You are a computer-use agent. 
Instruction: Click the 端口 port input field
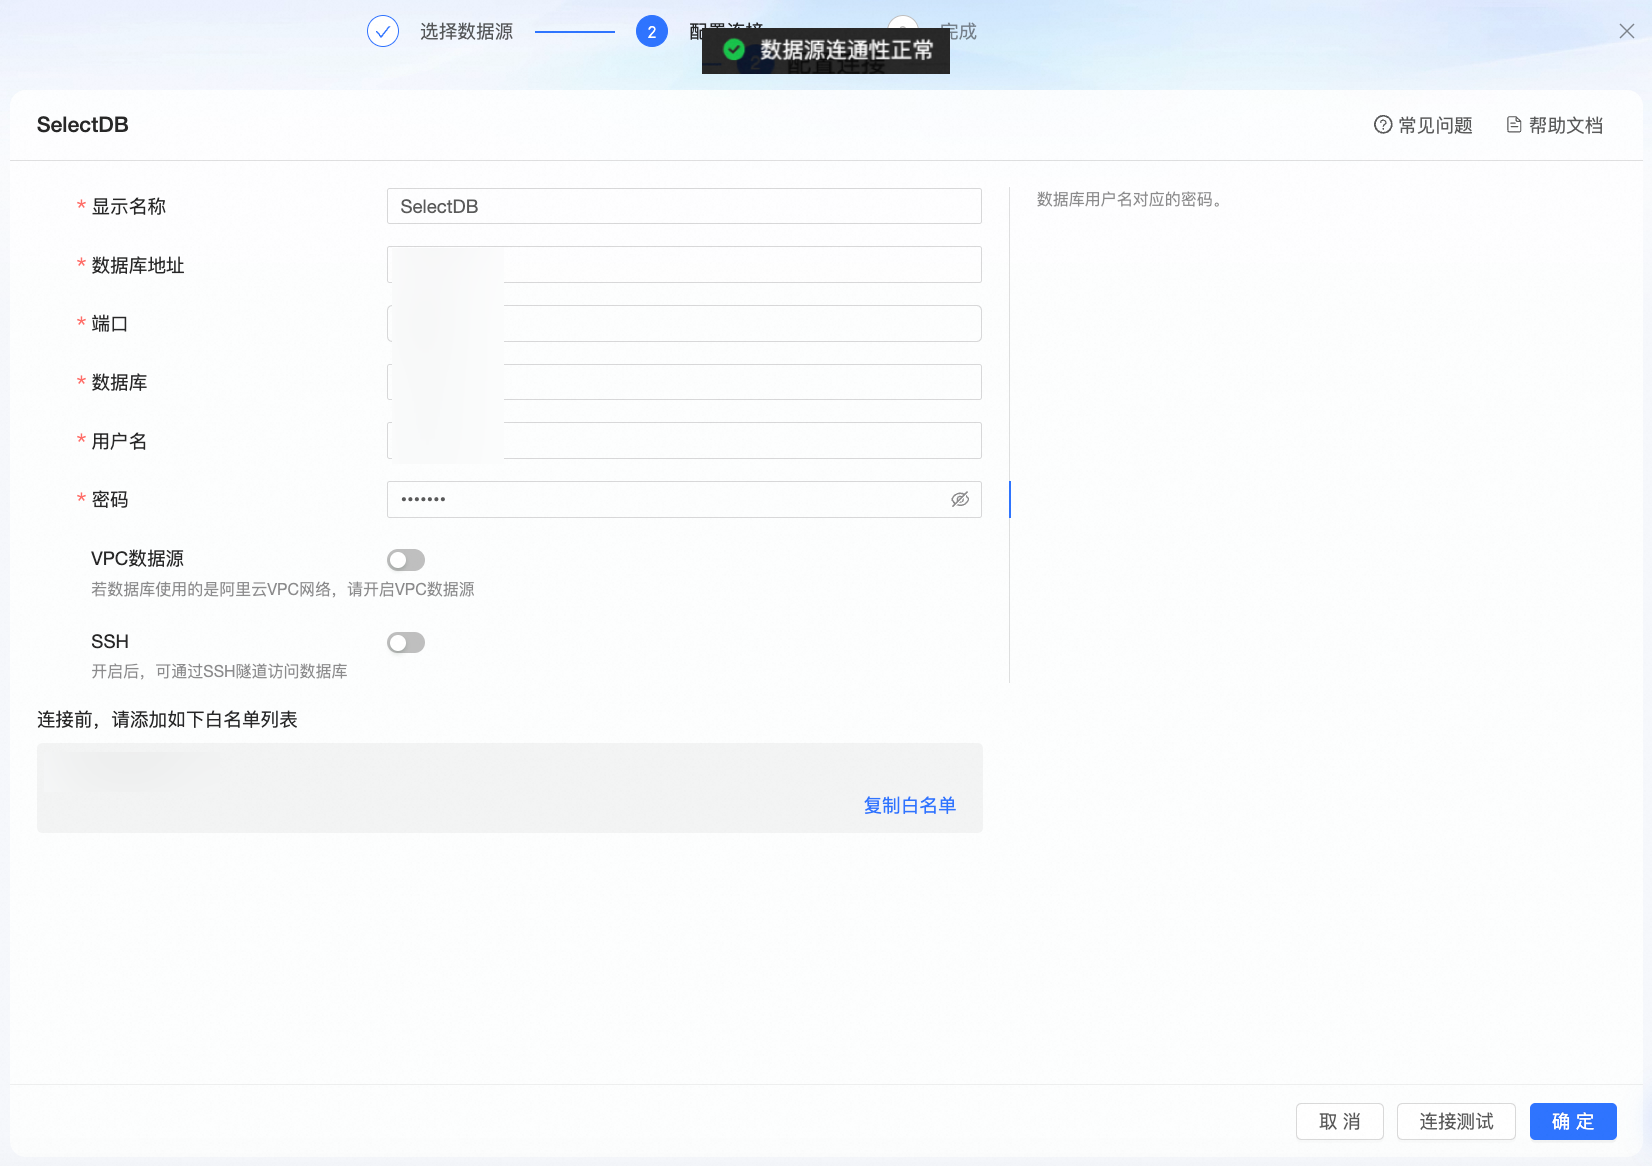coord(684,323)
